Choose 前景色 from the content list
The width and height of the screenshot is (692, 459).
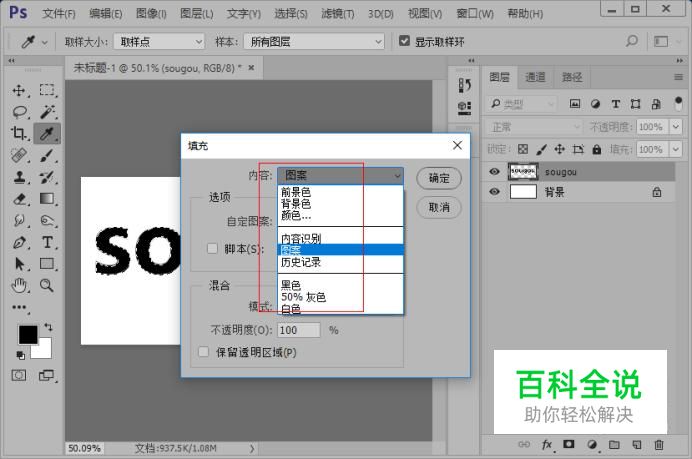[x=340, y=192]
